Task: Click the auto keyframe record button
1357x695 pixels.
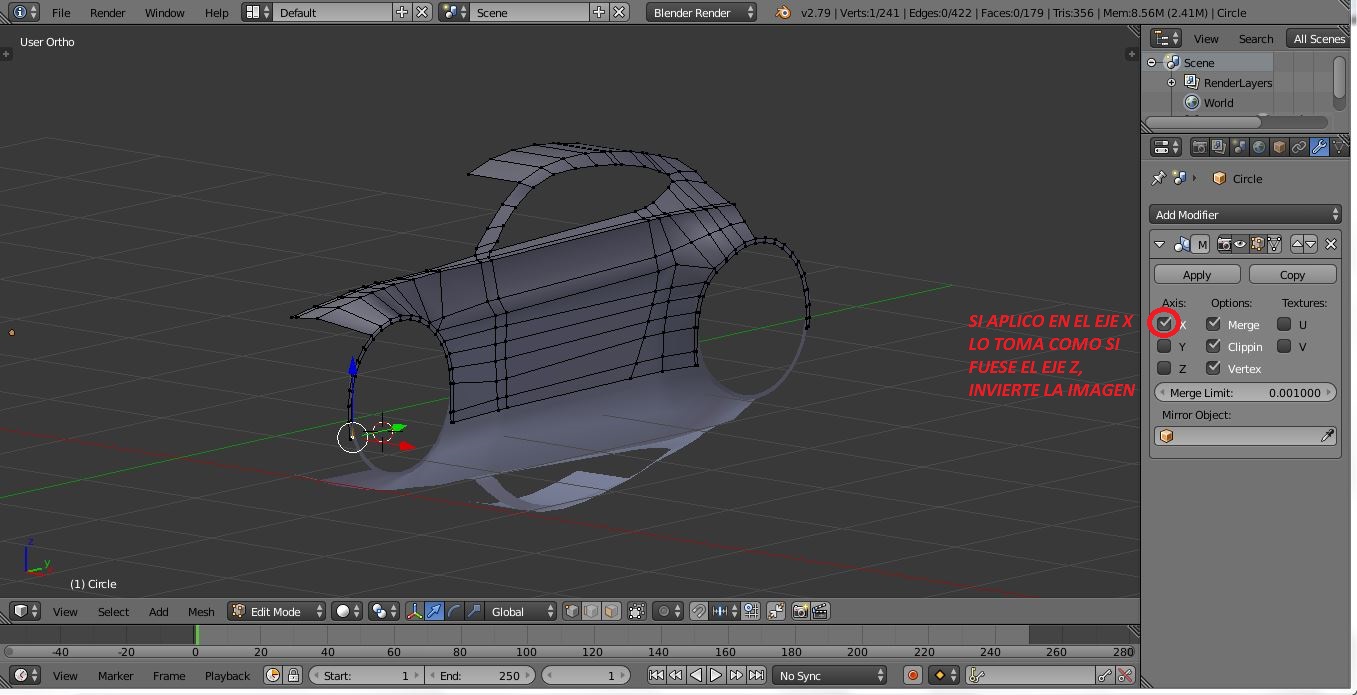Action: pos(912,676)
